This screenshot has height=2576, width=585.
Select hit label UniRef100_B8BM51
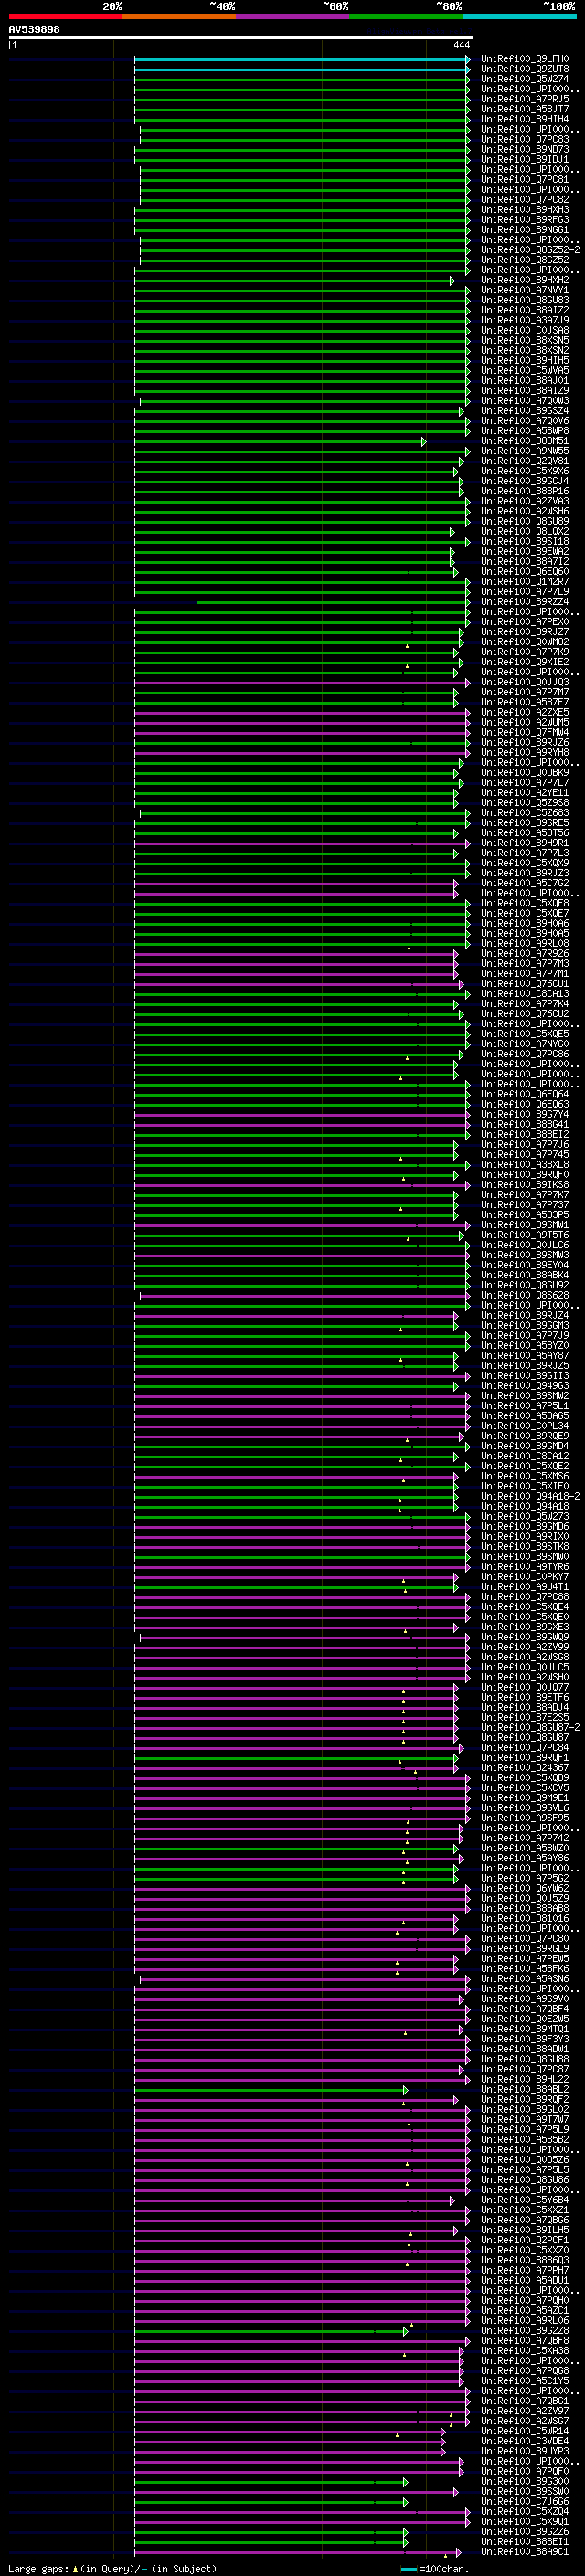pos(525,441)
